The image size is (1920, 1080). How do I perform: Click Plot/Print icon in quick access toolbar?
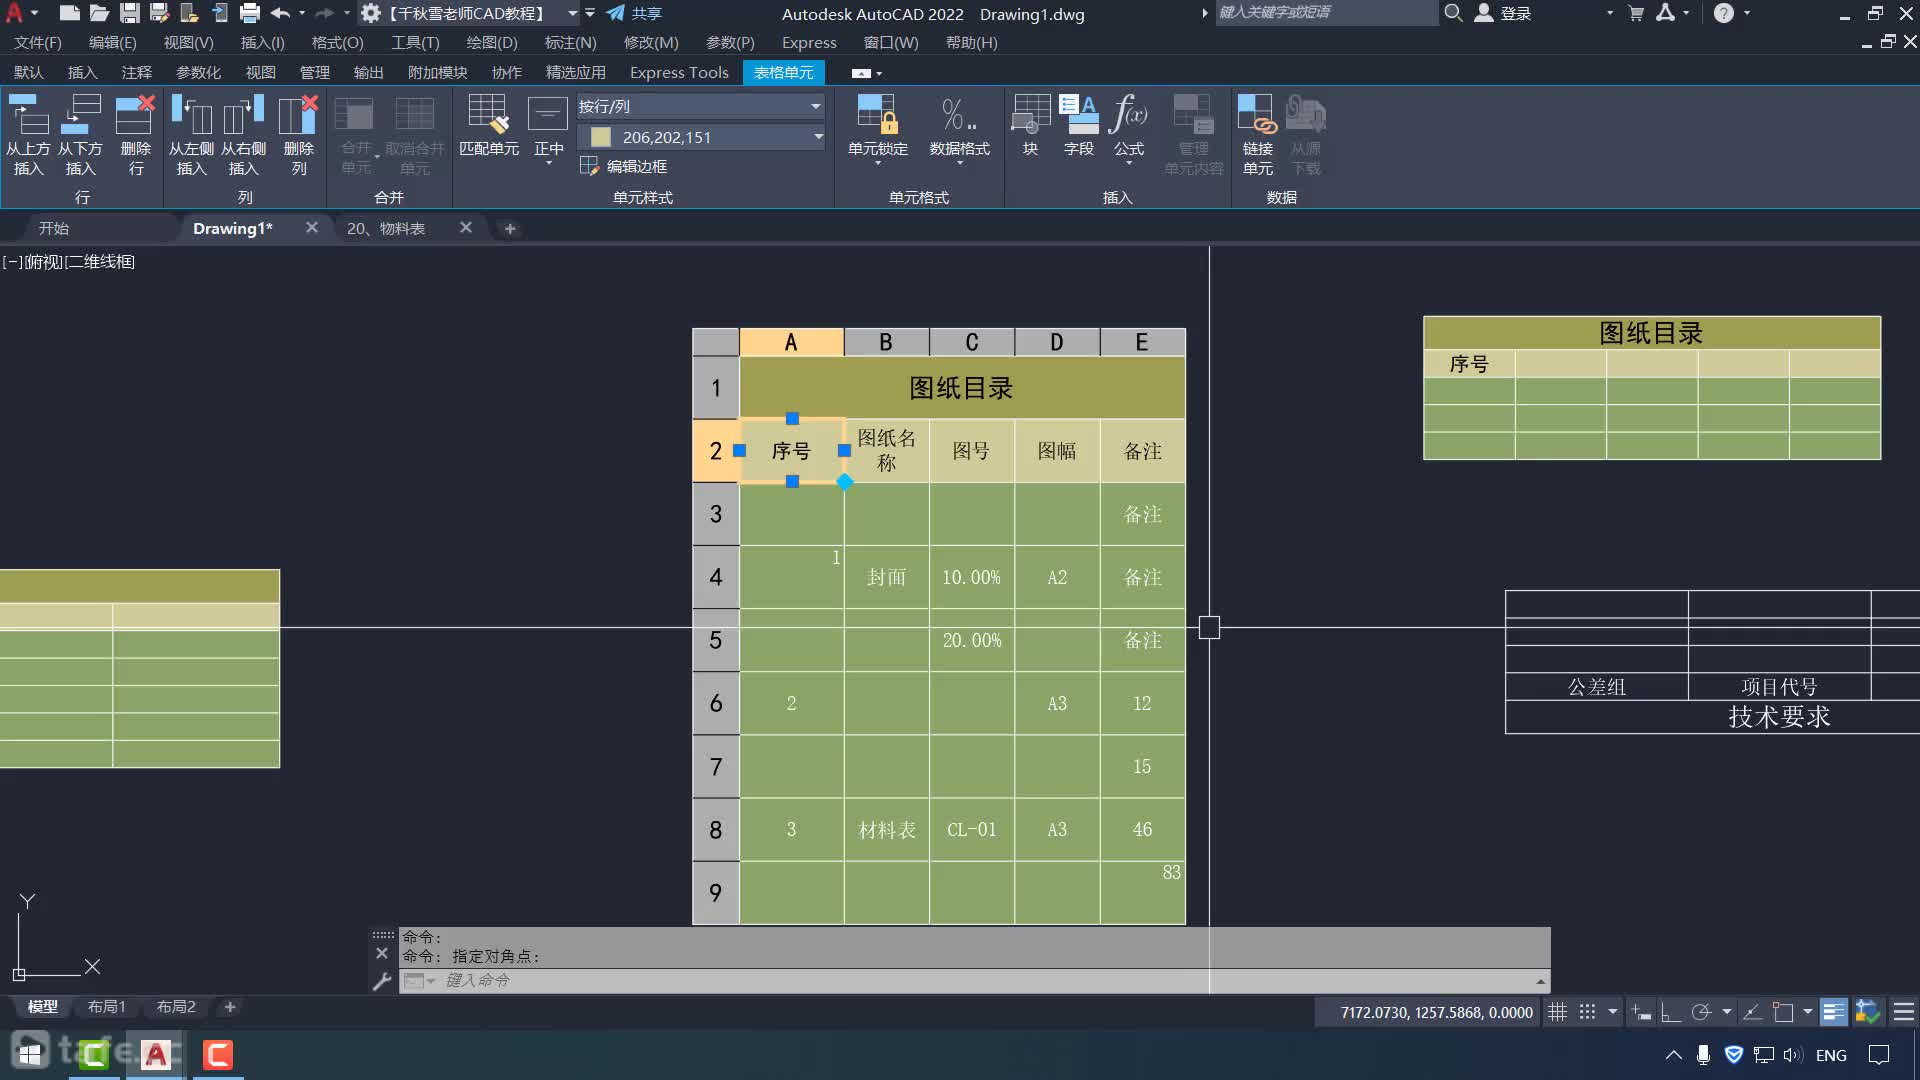(x=250, y=13)
